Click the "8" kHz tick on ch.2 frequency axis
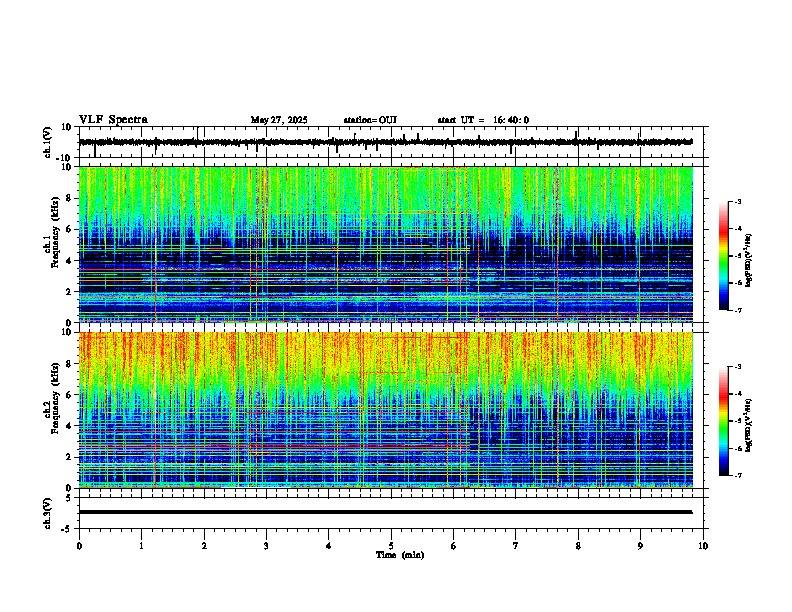This screenshot has width=792, height=612. coord(69,364)
